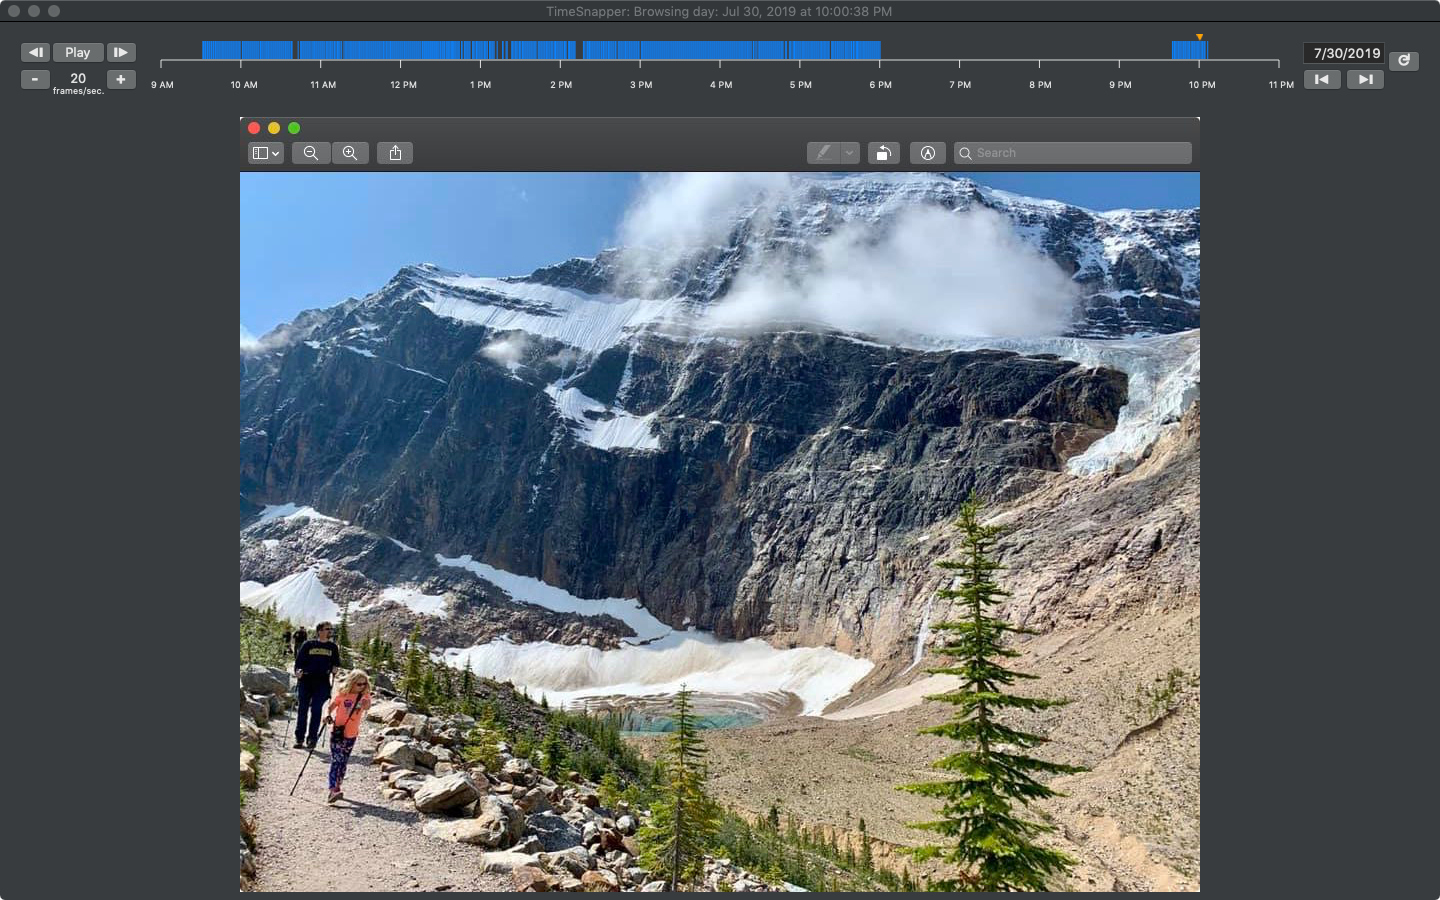Decrease frames per second with minus
Screen dimensions: 1440x900
point(35,79)
